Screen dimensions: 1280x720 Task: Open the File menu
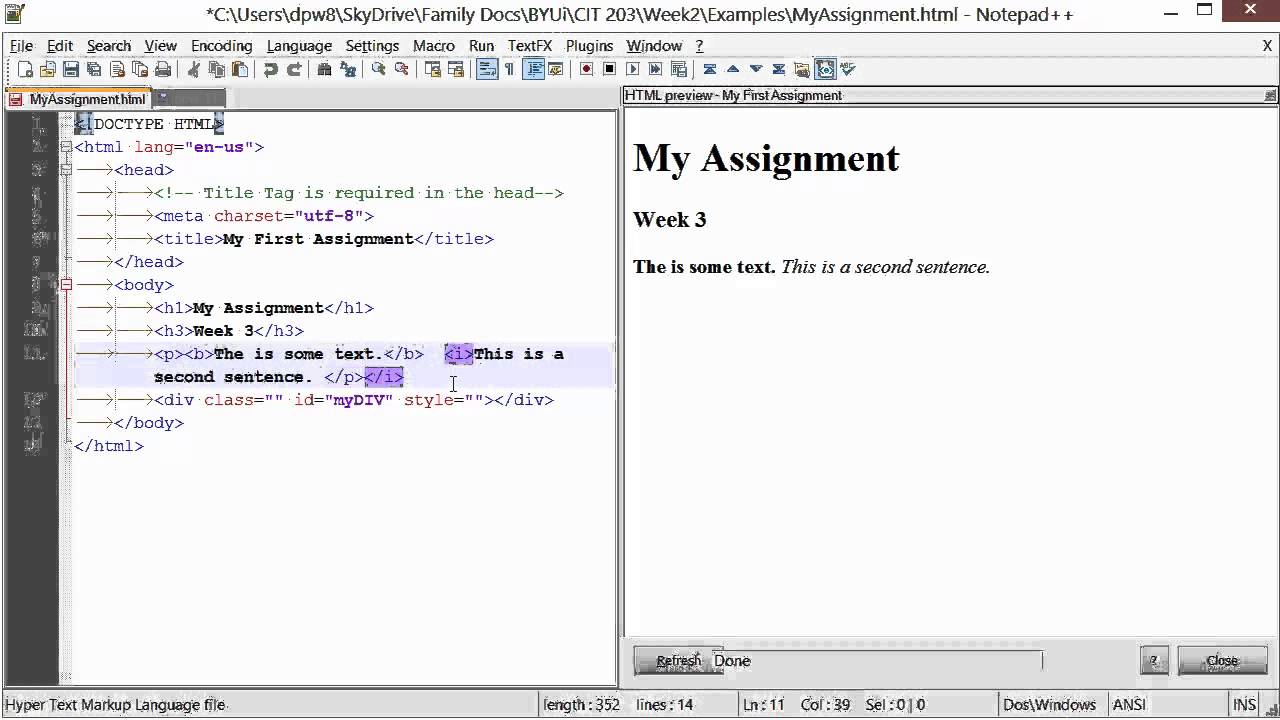point(21,46)
